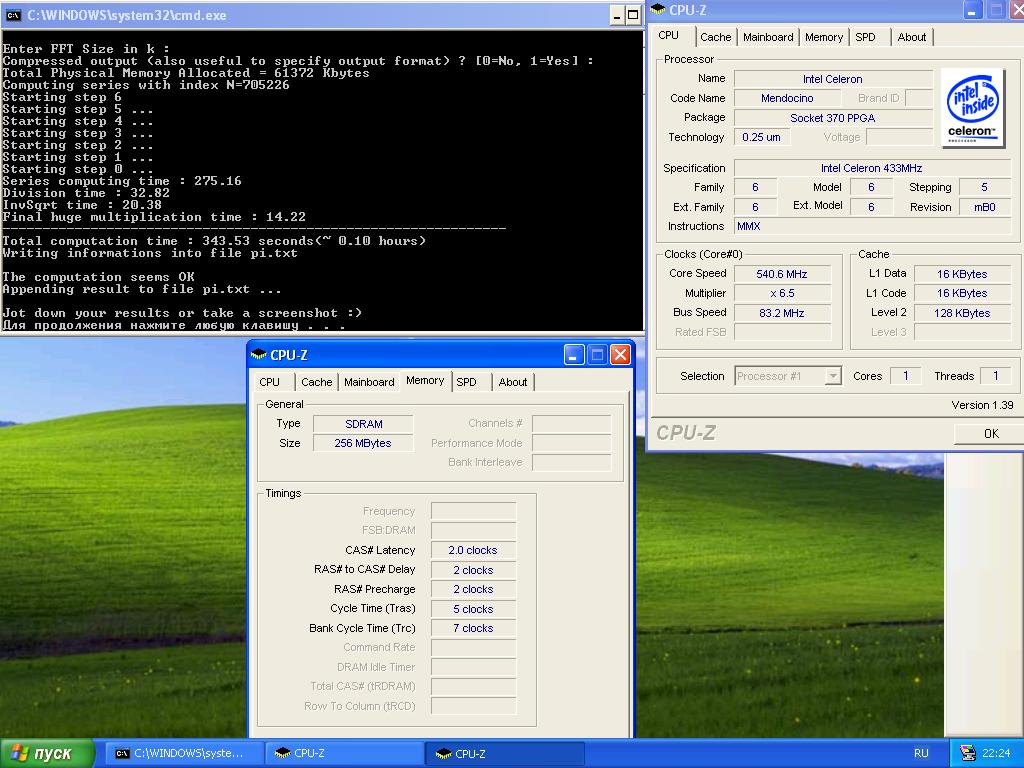Click the RAS# Precharge value 2 clocks
This screenshot has height=768, width=1024.
click(x=473, y=589)
